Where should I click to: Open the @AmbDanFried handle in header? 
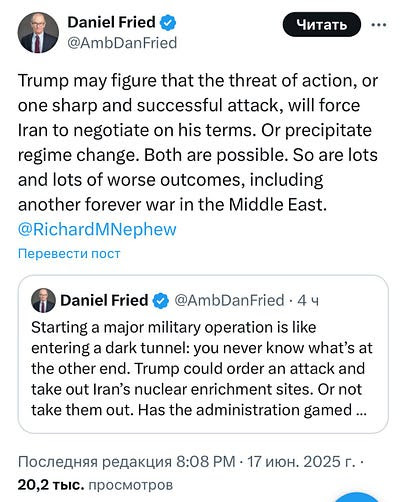pos(122,43)
